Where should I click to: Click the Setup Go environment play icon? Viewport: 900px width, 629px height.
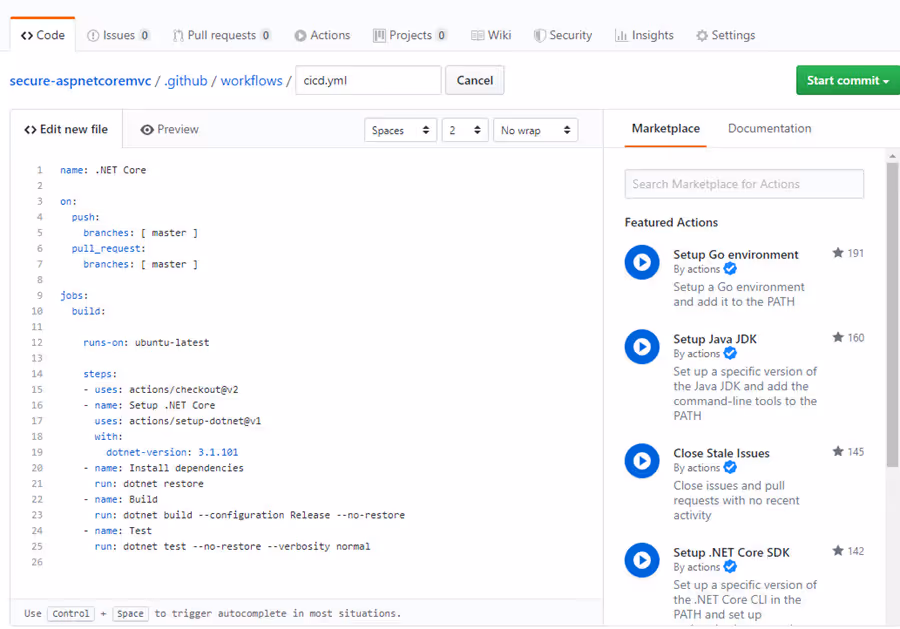[x=642, y=262]
